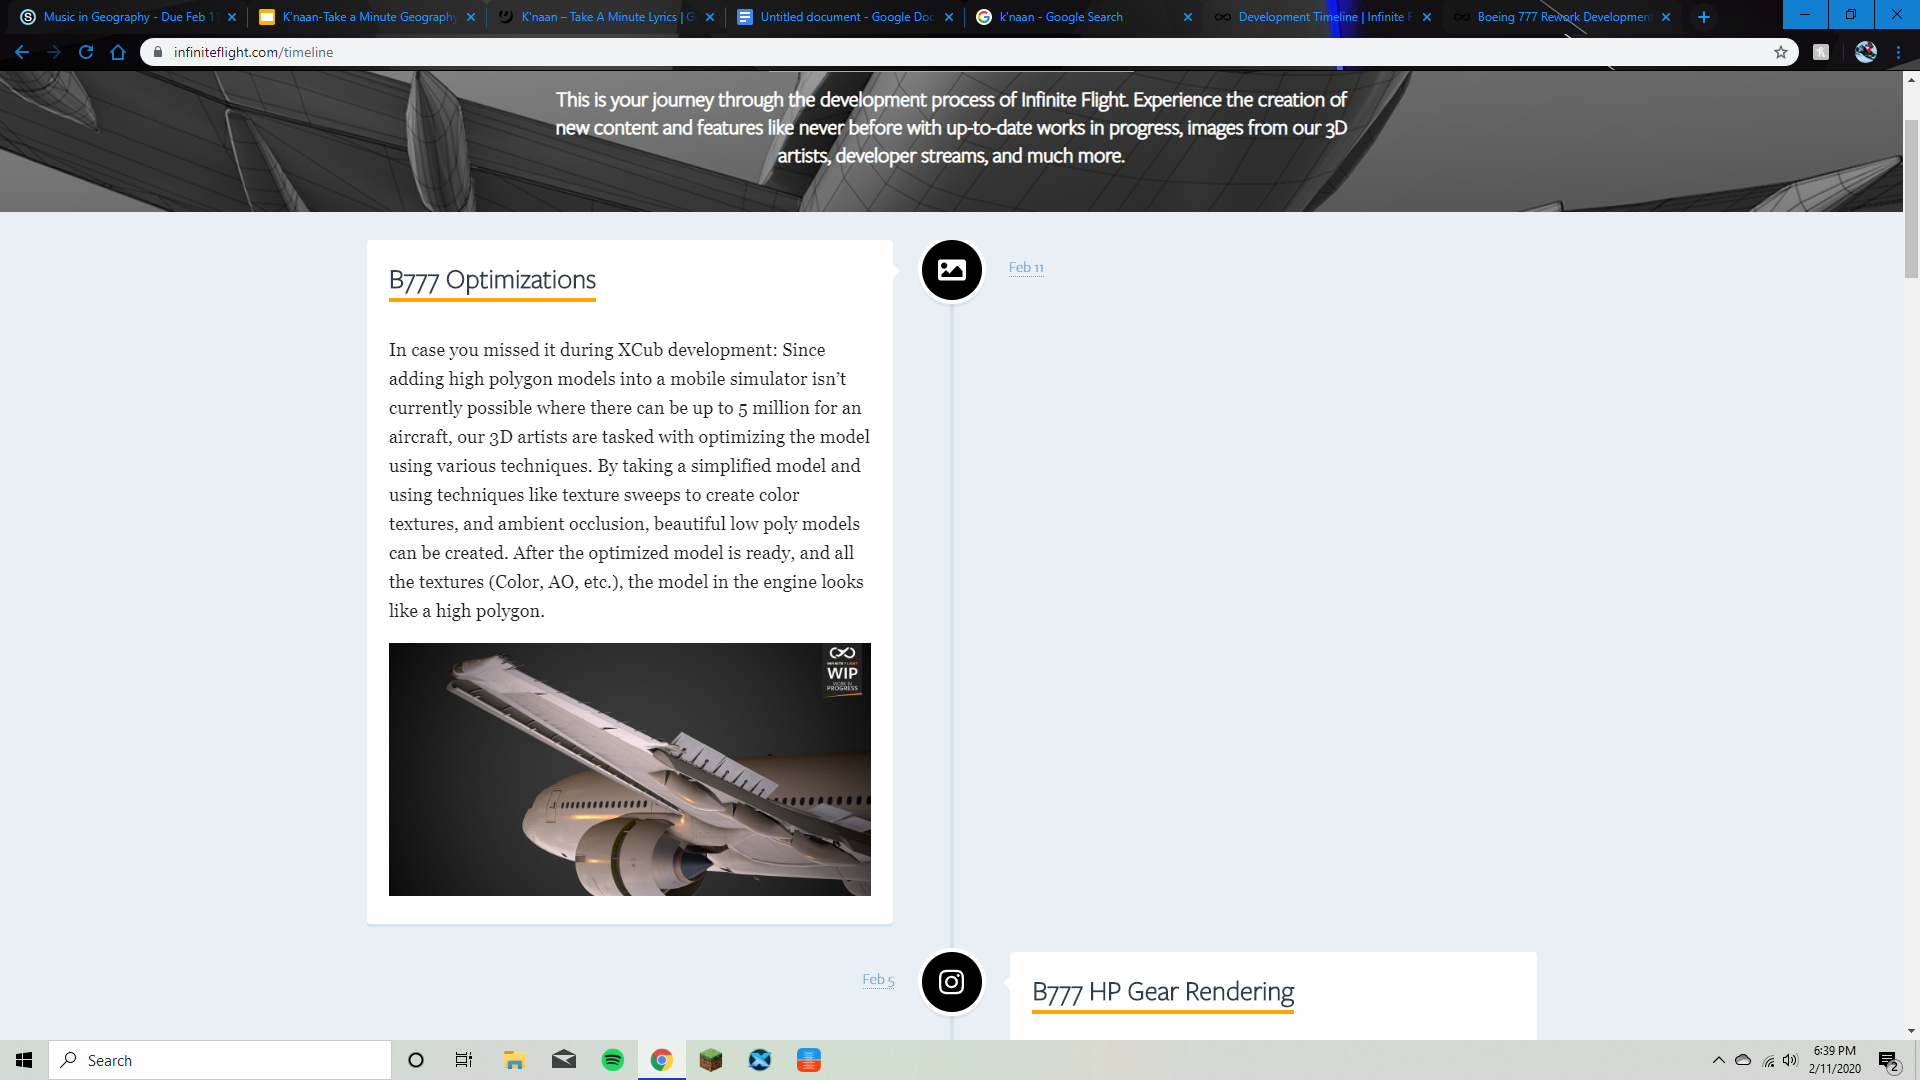1920x1080 pixels.
Task: Open Task View on the taskbar
Action: click(x=464, y=1060)
